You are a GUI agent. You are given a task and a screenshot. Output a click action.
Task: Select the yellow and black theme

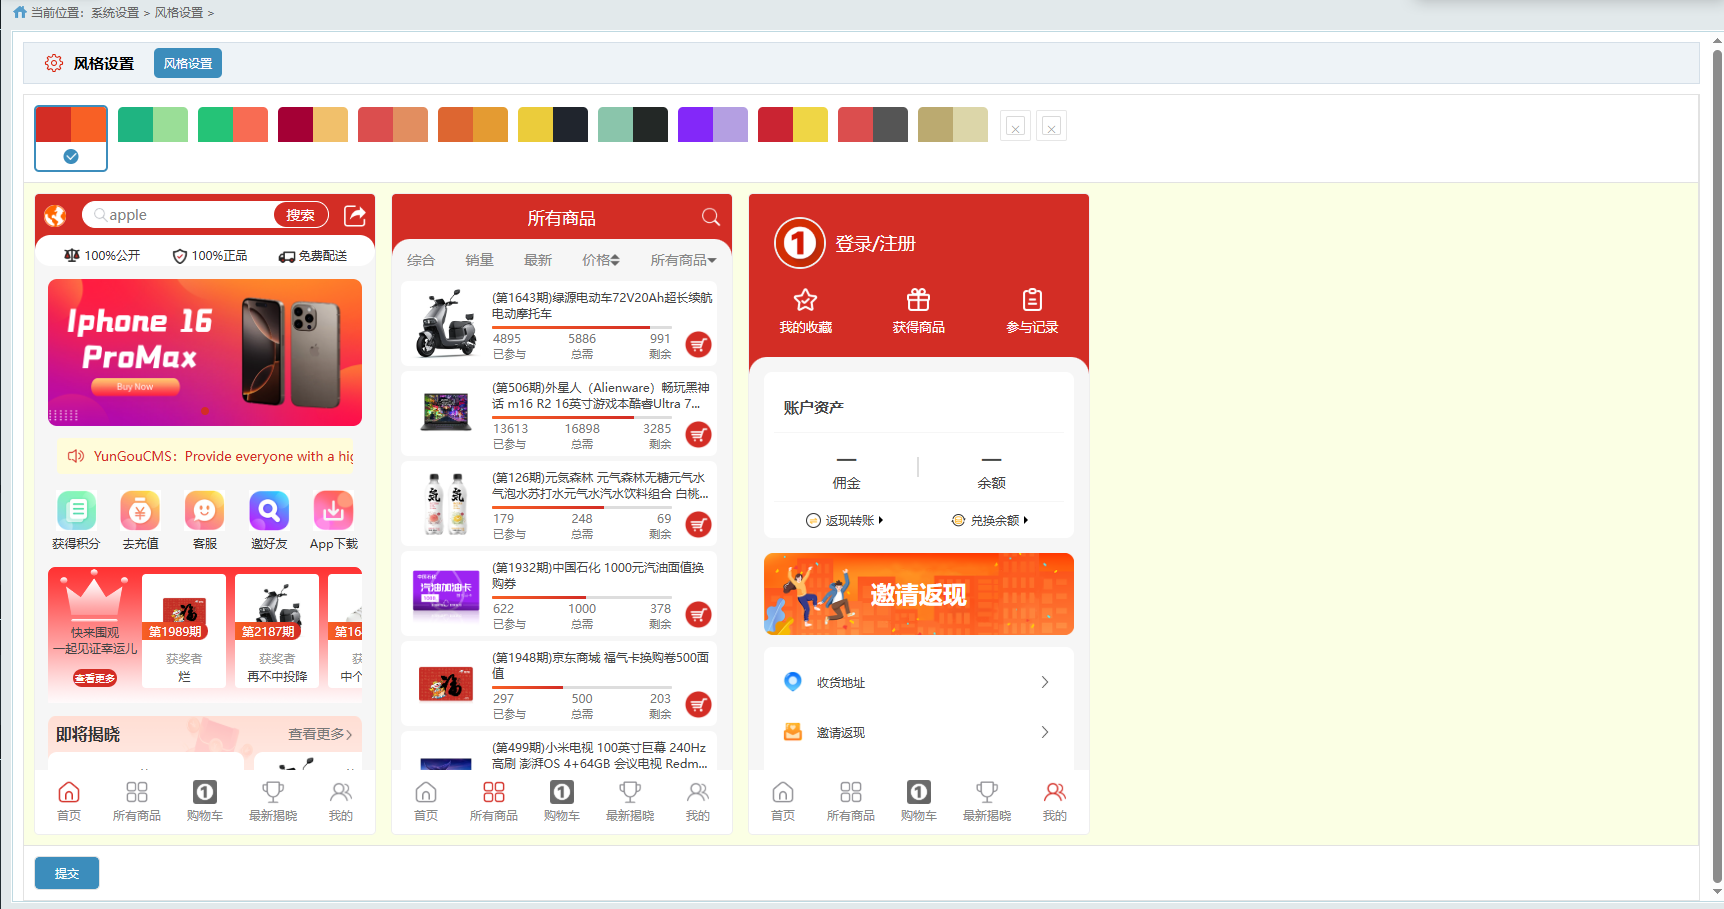click(x=553, y=125)
